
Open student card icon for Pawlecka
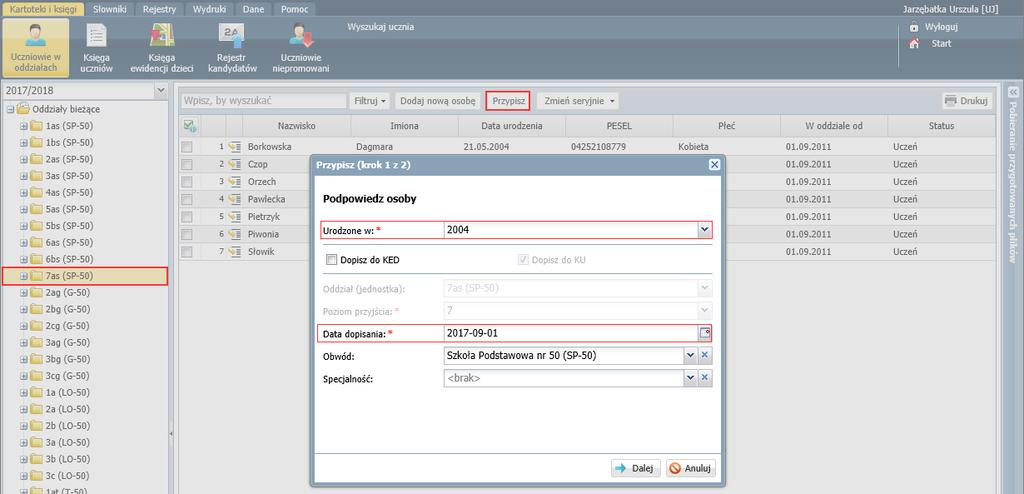(x=235, y=199)
